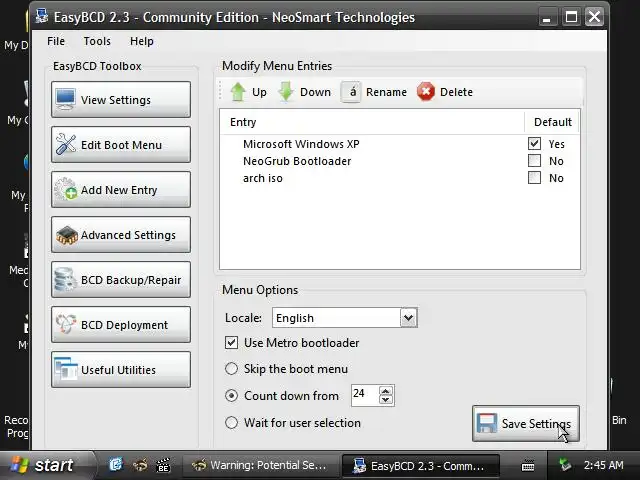
Task: Delete the selected boot entry
Action: coord(445,92)
